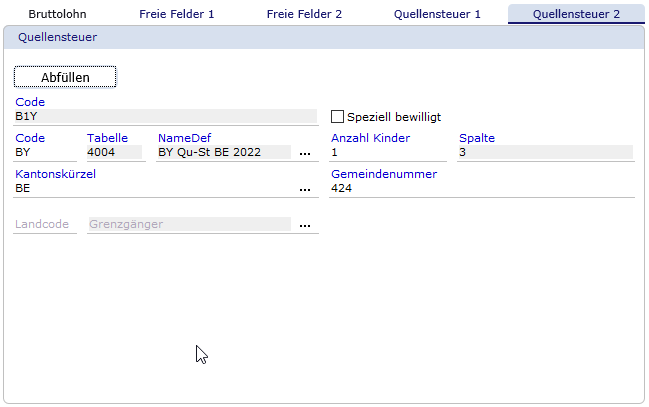
Task: Click the NameDef field BY Qu-St BE 2022
Action: coord(224,152)
